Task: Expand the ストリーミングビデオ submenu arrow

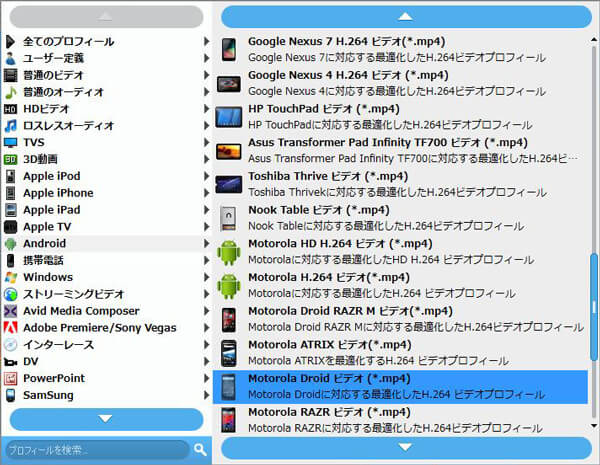Action: 206,295
